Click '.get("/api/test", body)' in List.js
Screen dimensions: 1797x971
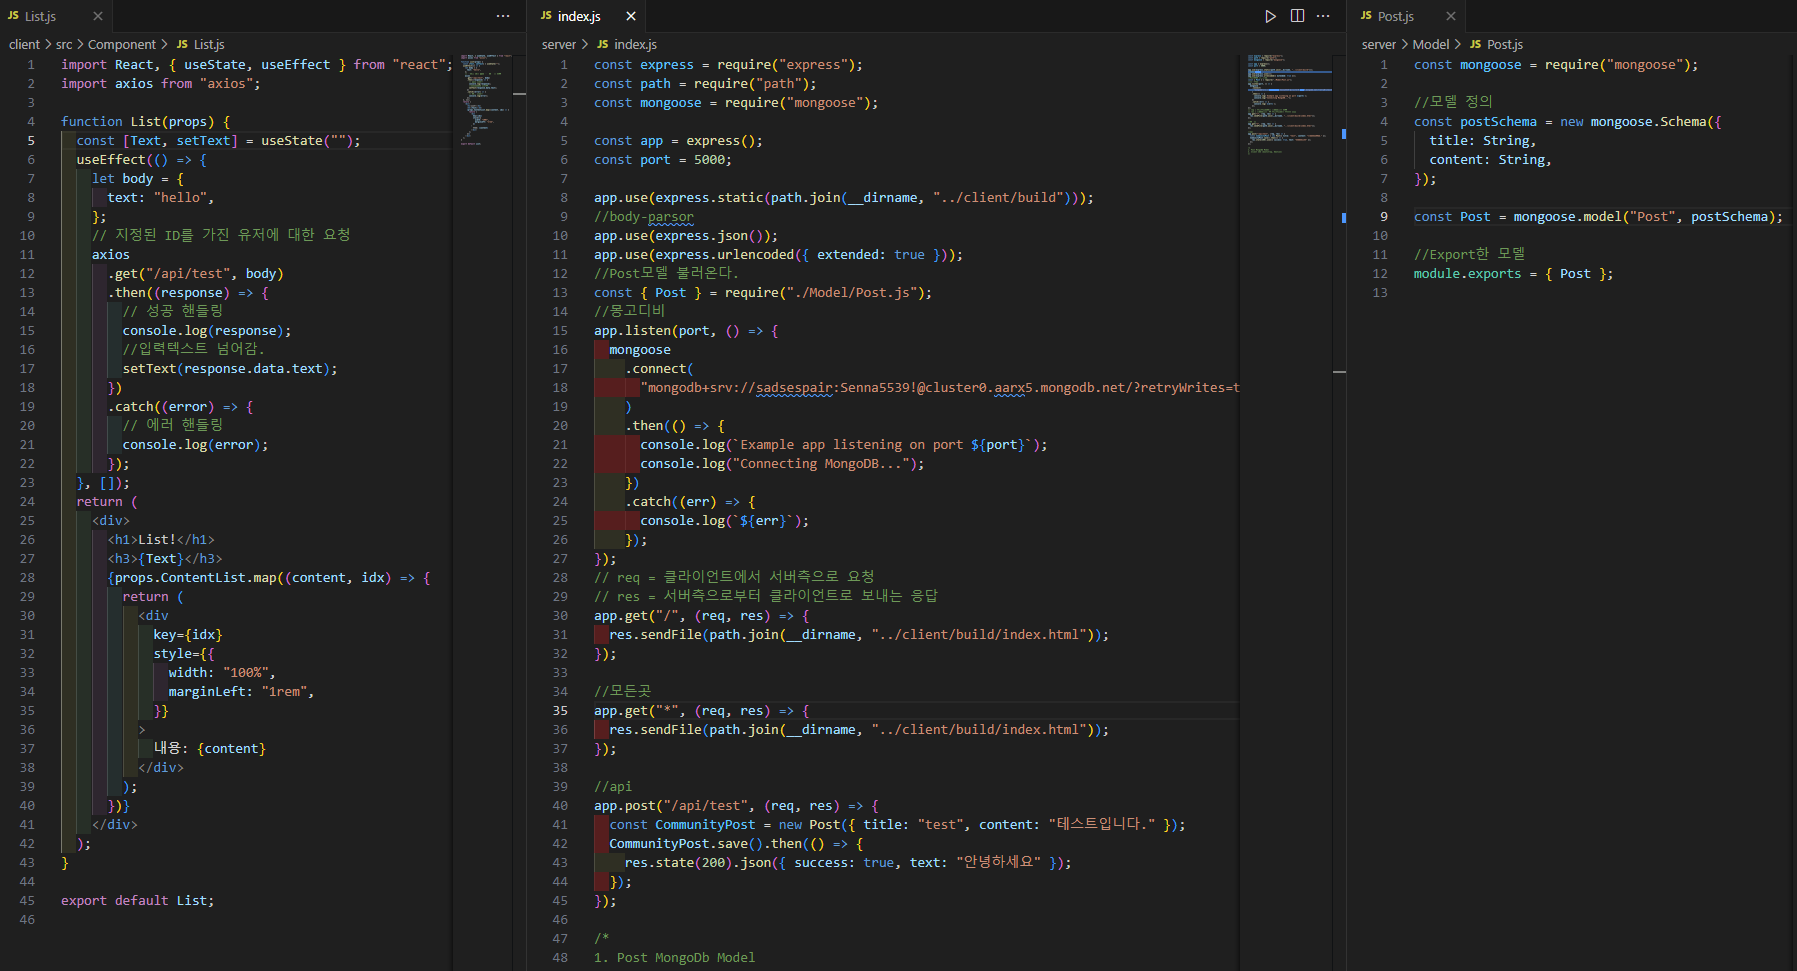coord(195,274)
